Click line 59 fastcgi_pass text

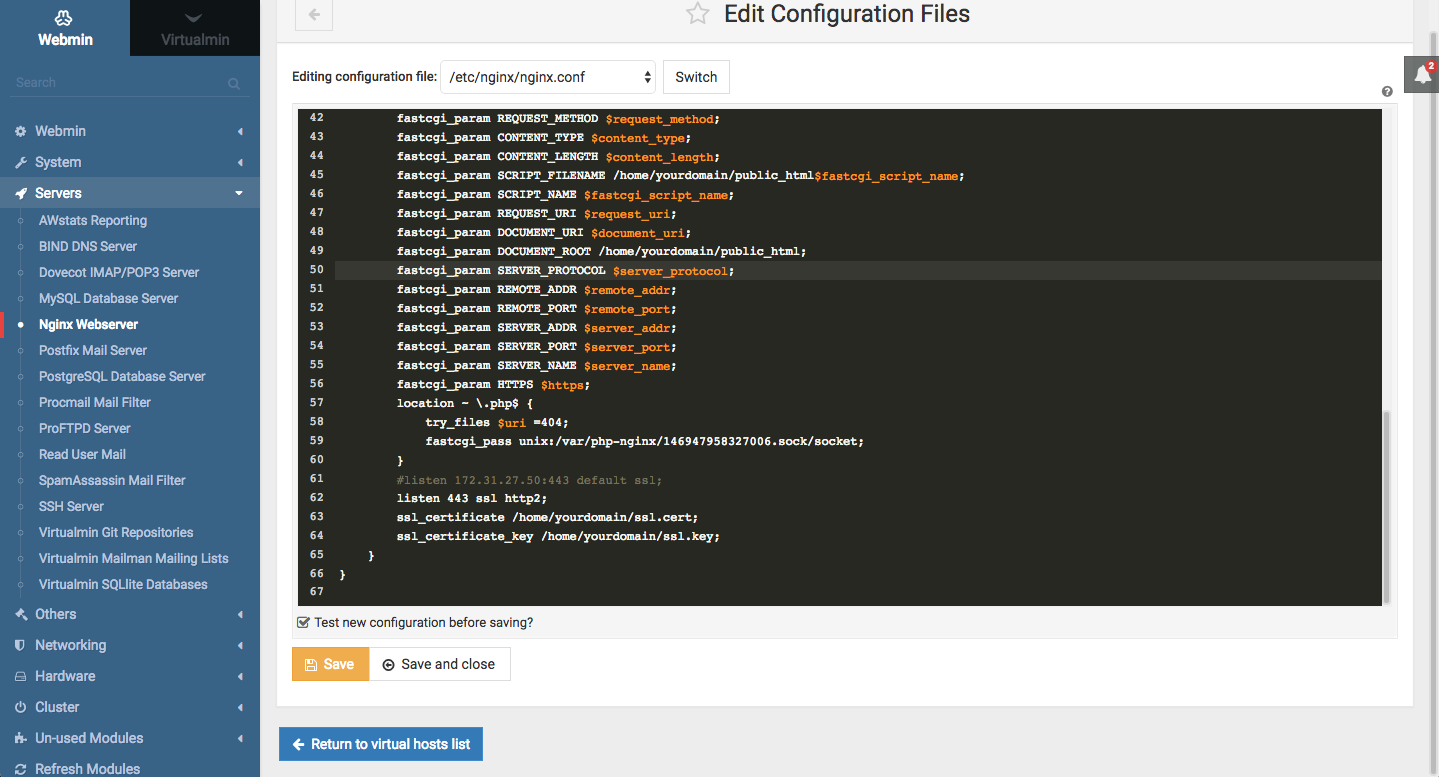point(644,441)
